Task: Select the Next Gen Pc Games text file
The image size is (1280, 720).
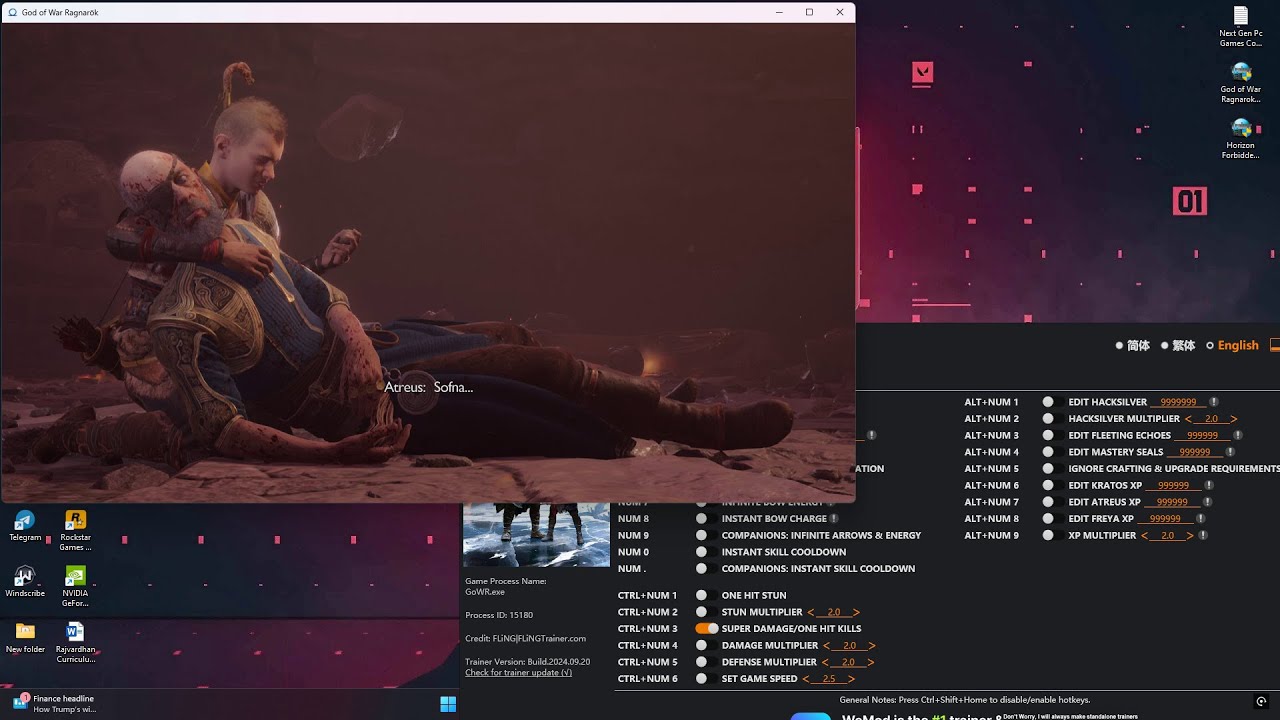Action: [1241, 27]
